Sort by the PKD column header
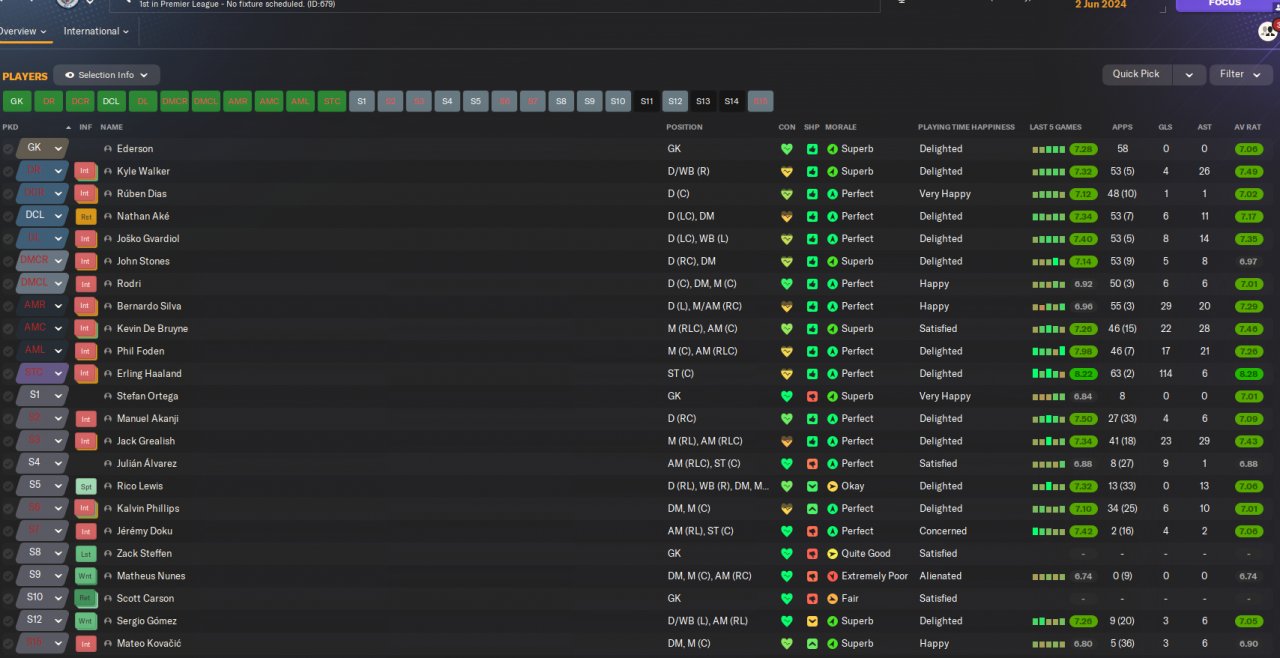The image size is (1280, 658). (10, 127)
